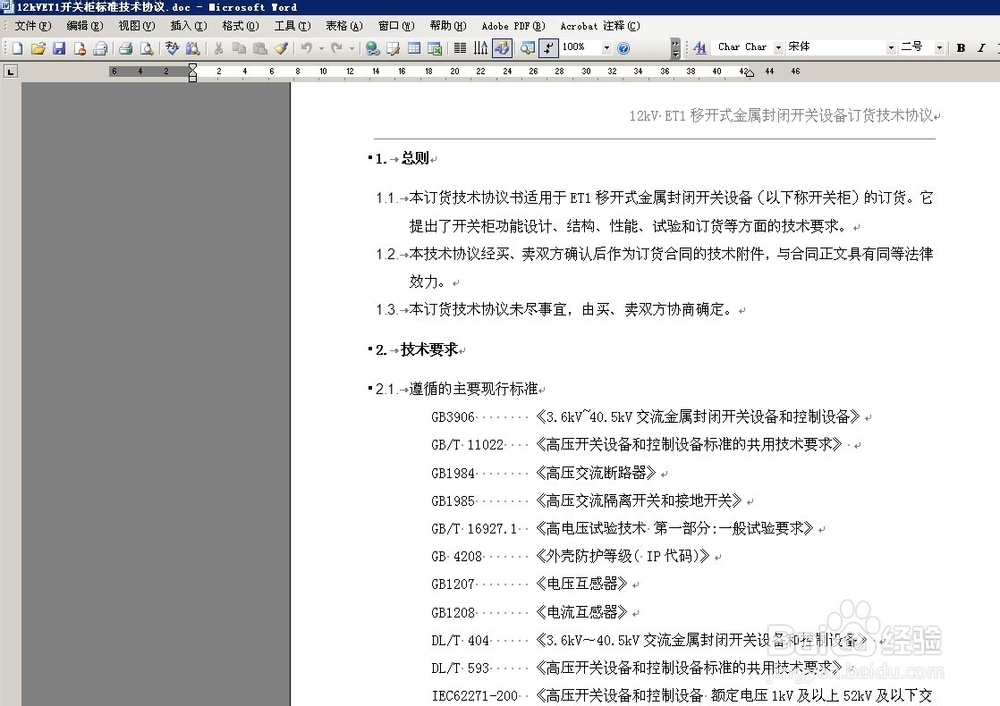Click the E-mail envelope icon
The width and height of the screenshot is (1000, 706).
tap(100, 48)
